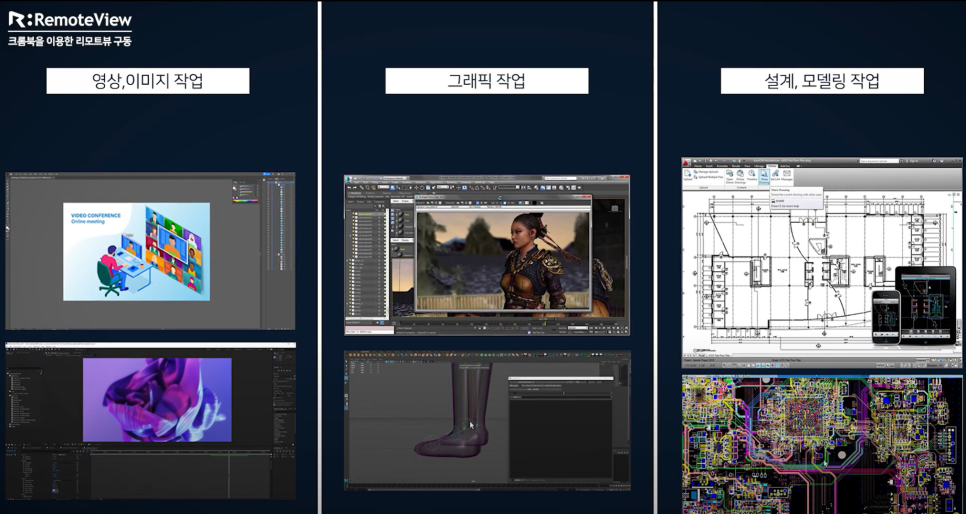Click the tablet device over AutoCAD drawing
Image resolution: width=966 pixels, height=514 pixels.
pyautogui.click(x=925, y=305)
